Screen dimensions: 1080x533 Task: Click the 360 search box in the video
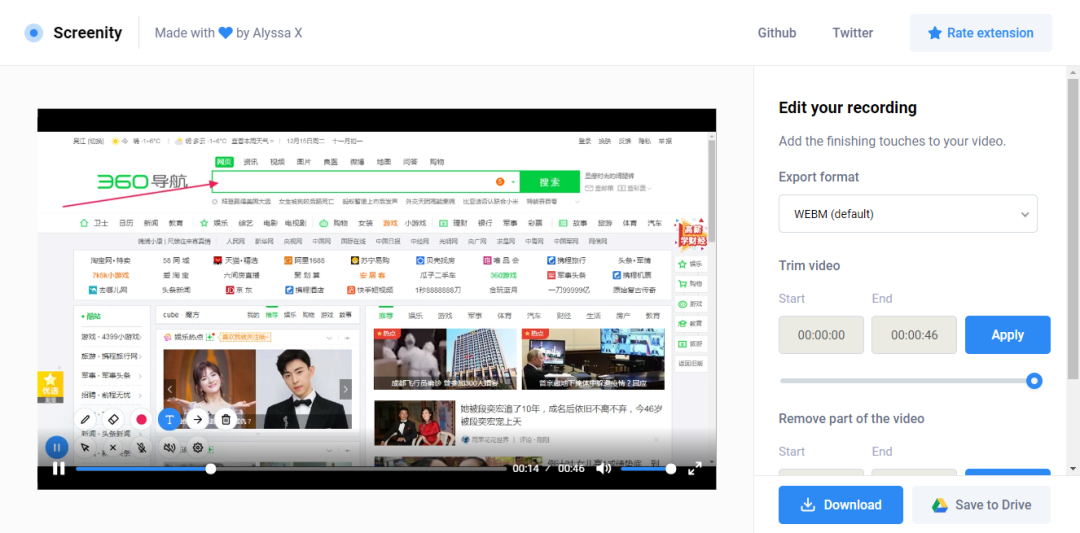click(x=365, y=182)
